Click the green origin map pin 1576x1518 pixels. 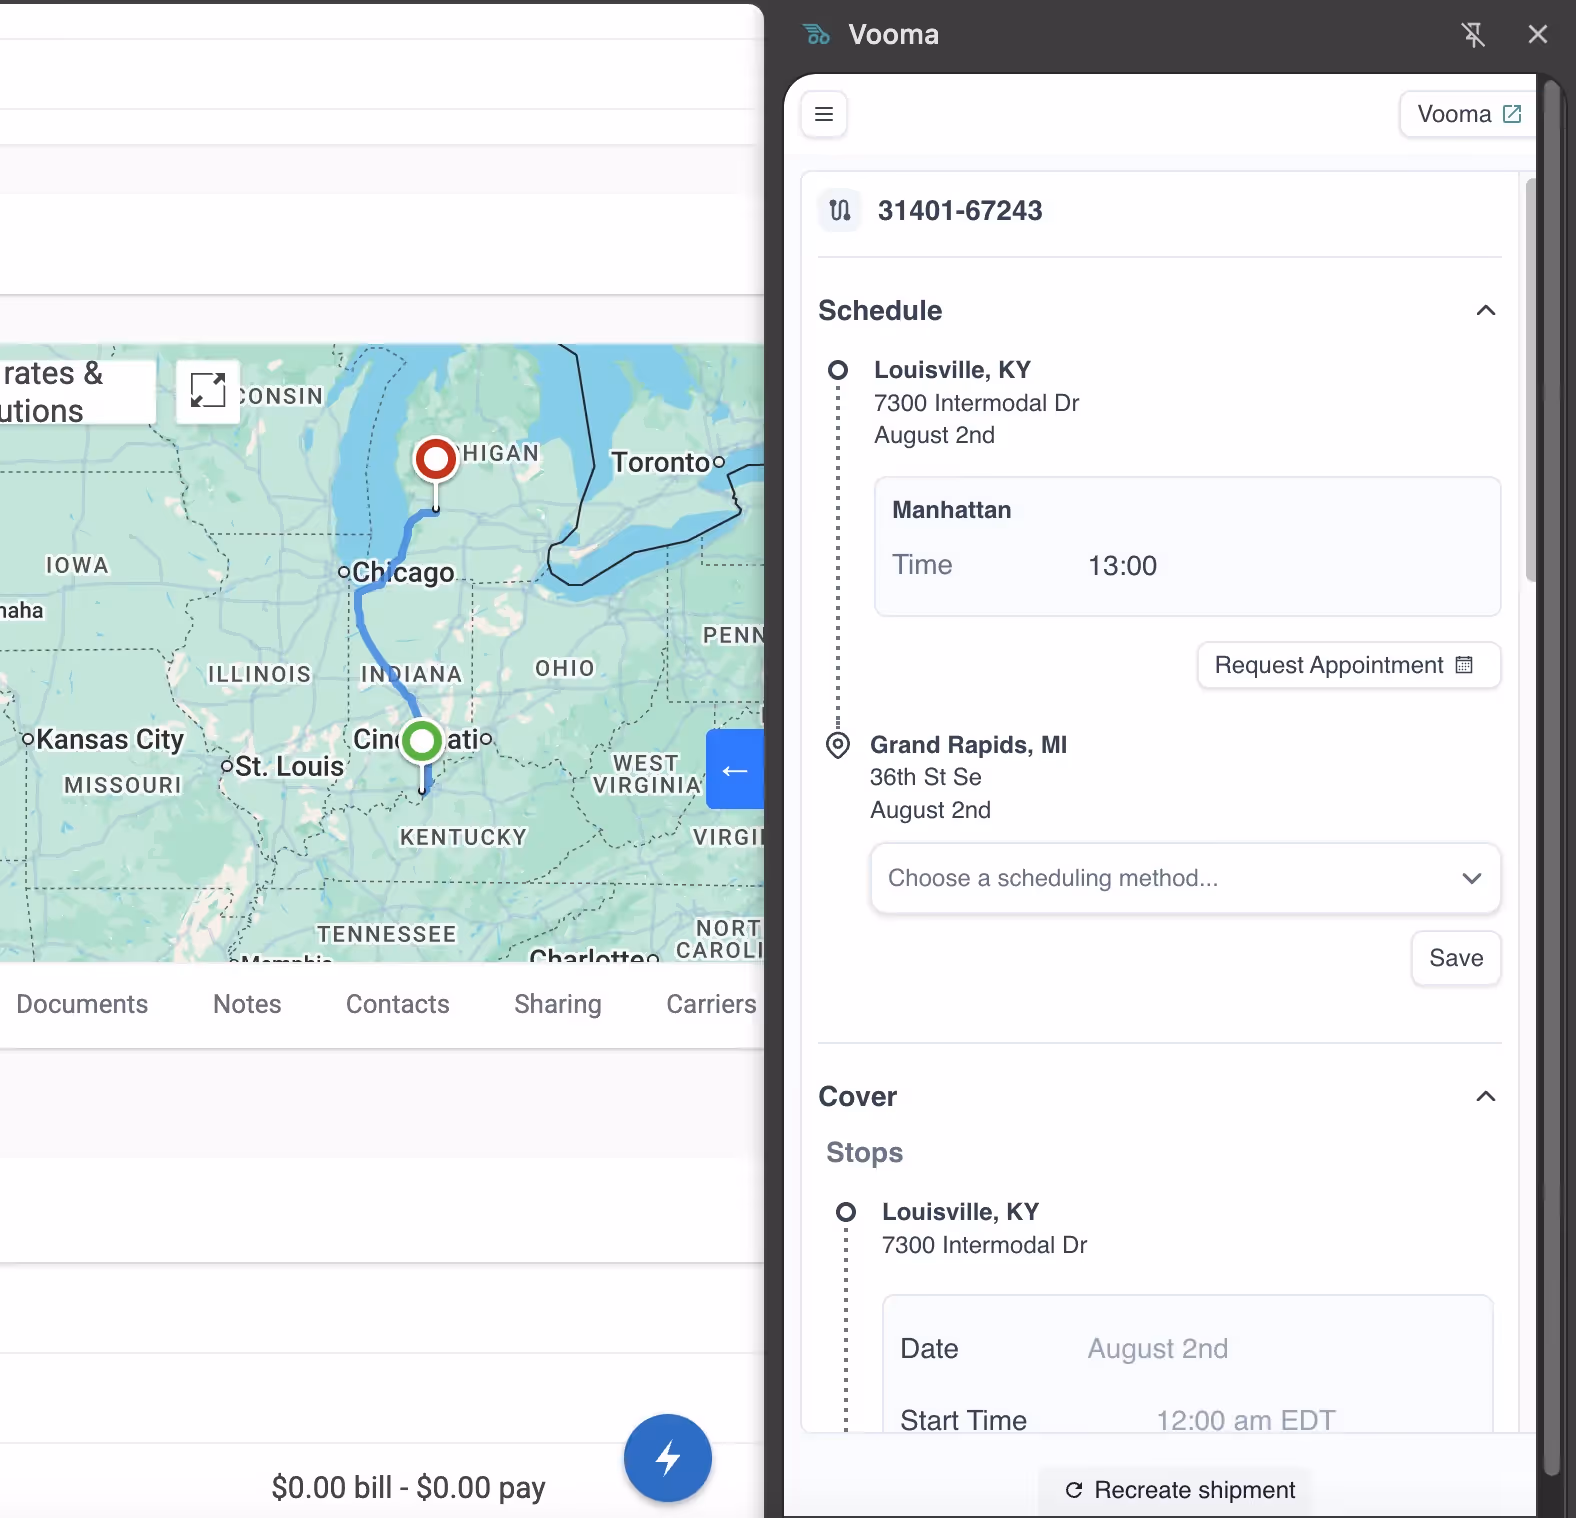click(422, 741)
